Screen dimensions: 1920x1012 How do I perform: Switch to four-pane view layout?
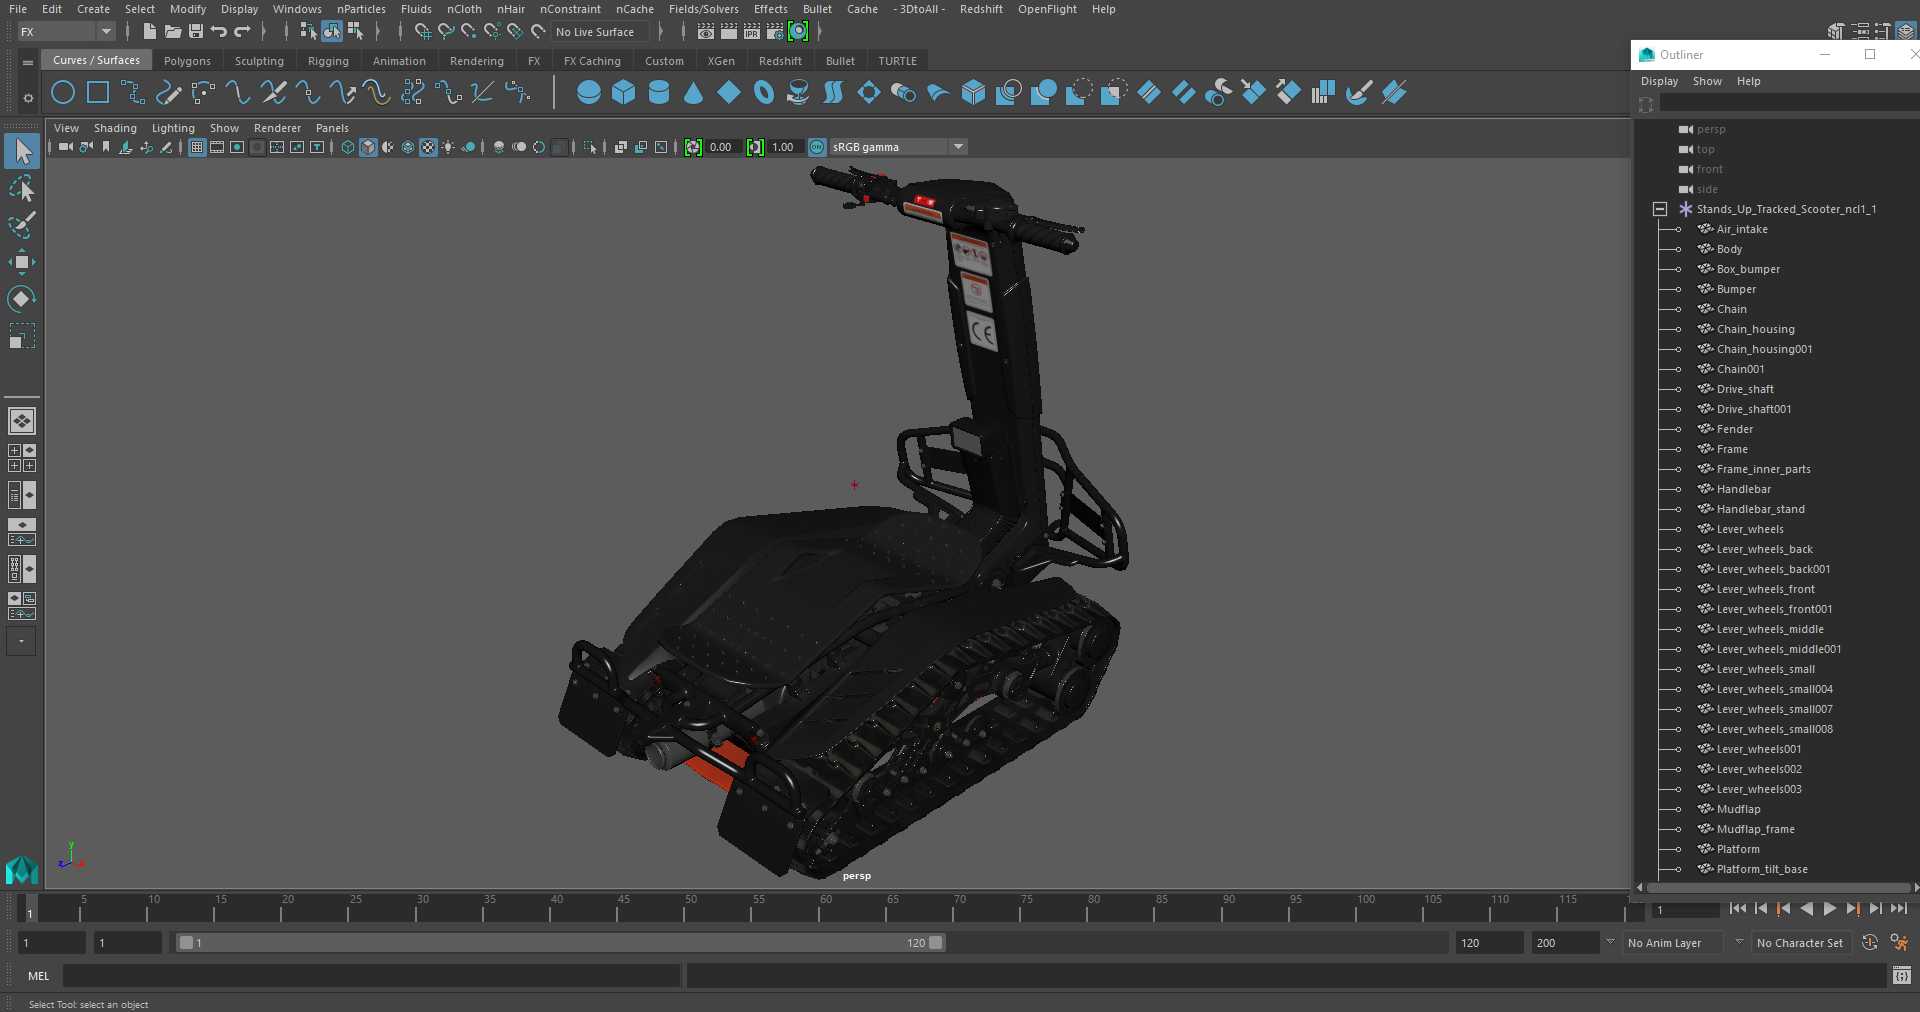[22, 458]
